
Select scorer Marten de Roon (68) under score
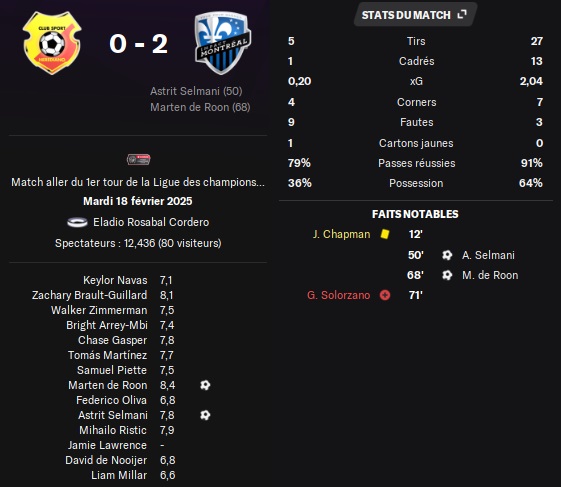[200, 107]
